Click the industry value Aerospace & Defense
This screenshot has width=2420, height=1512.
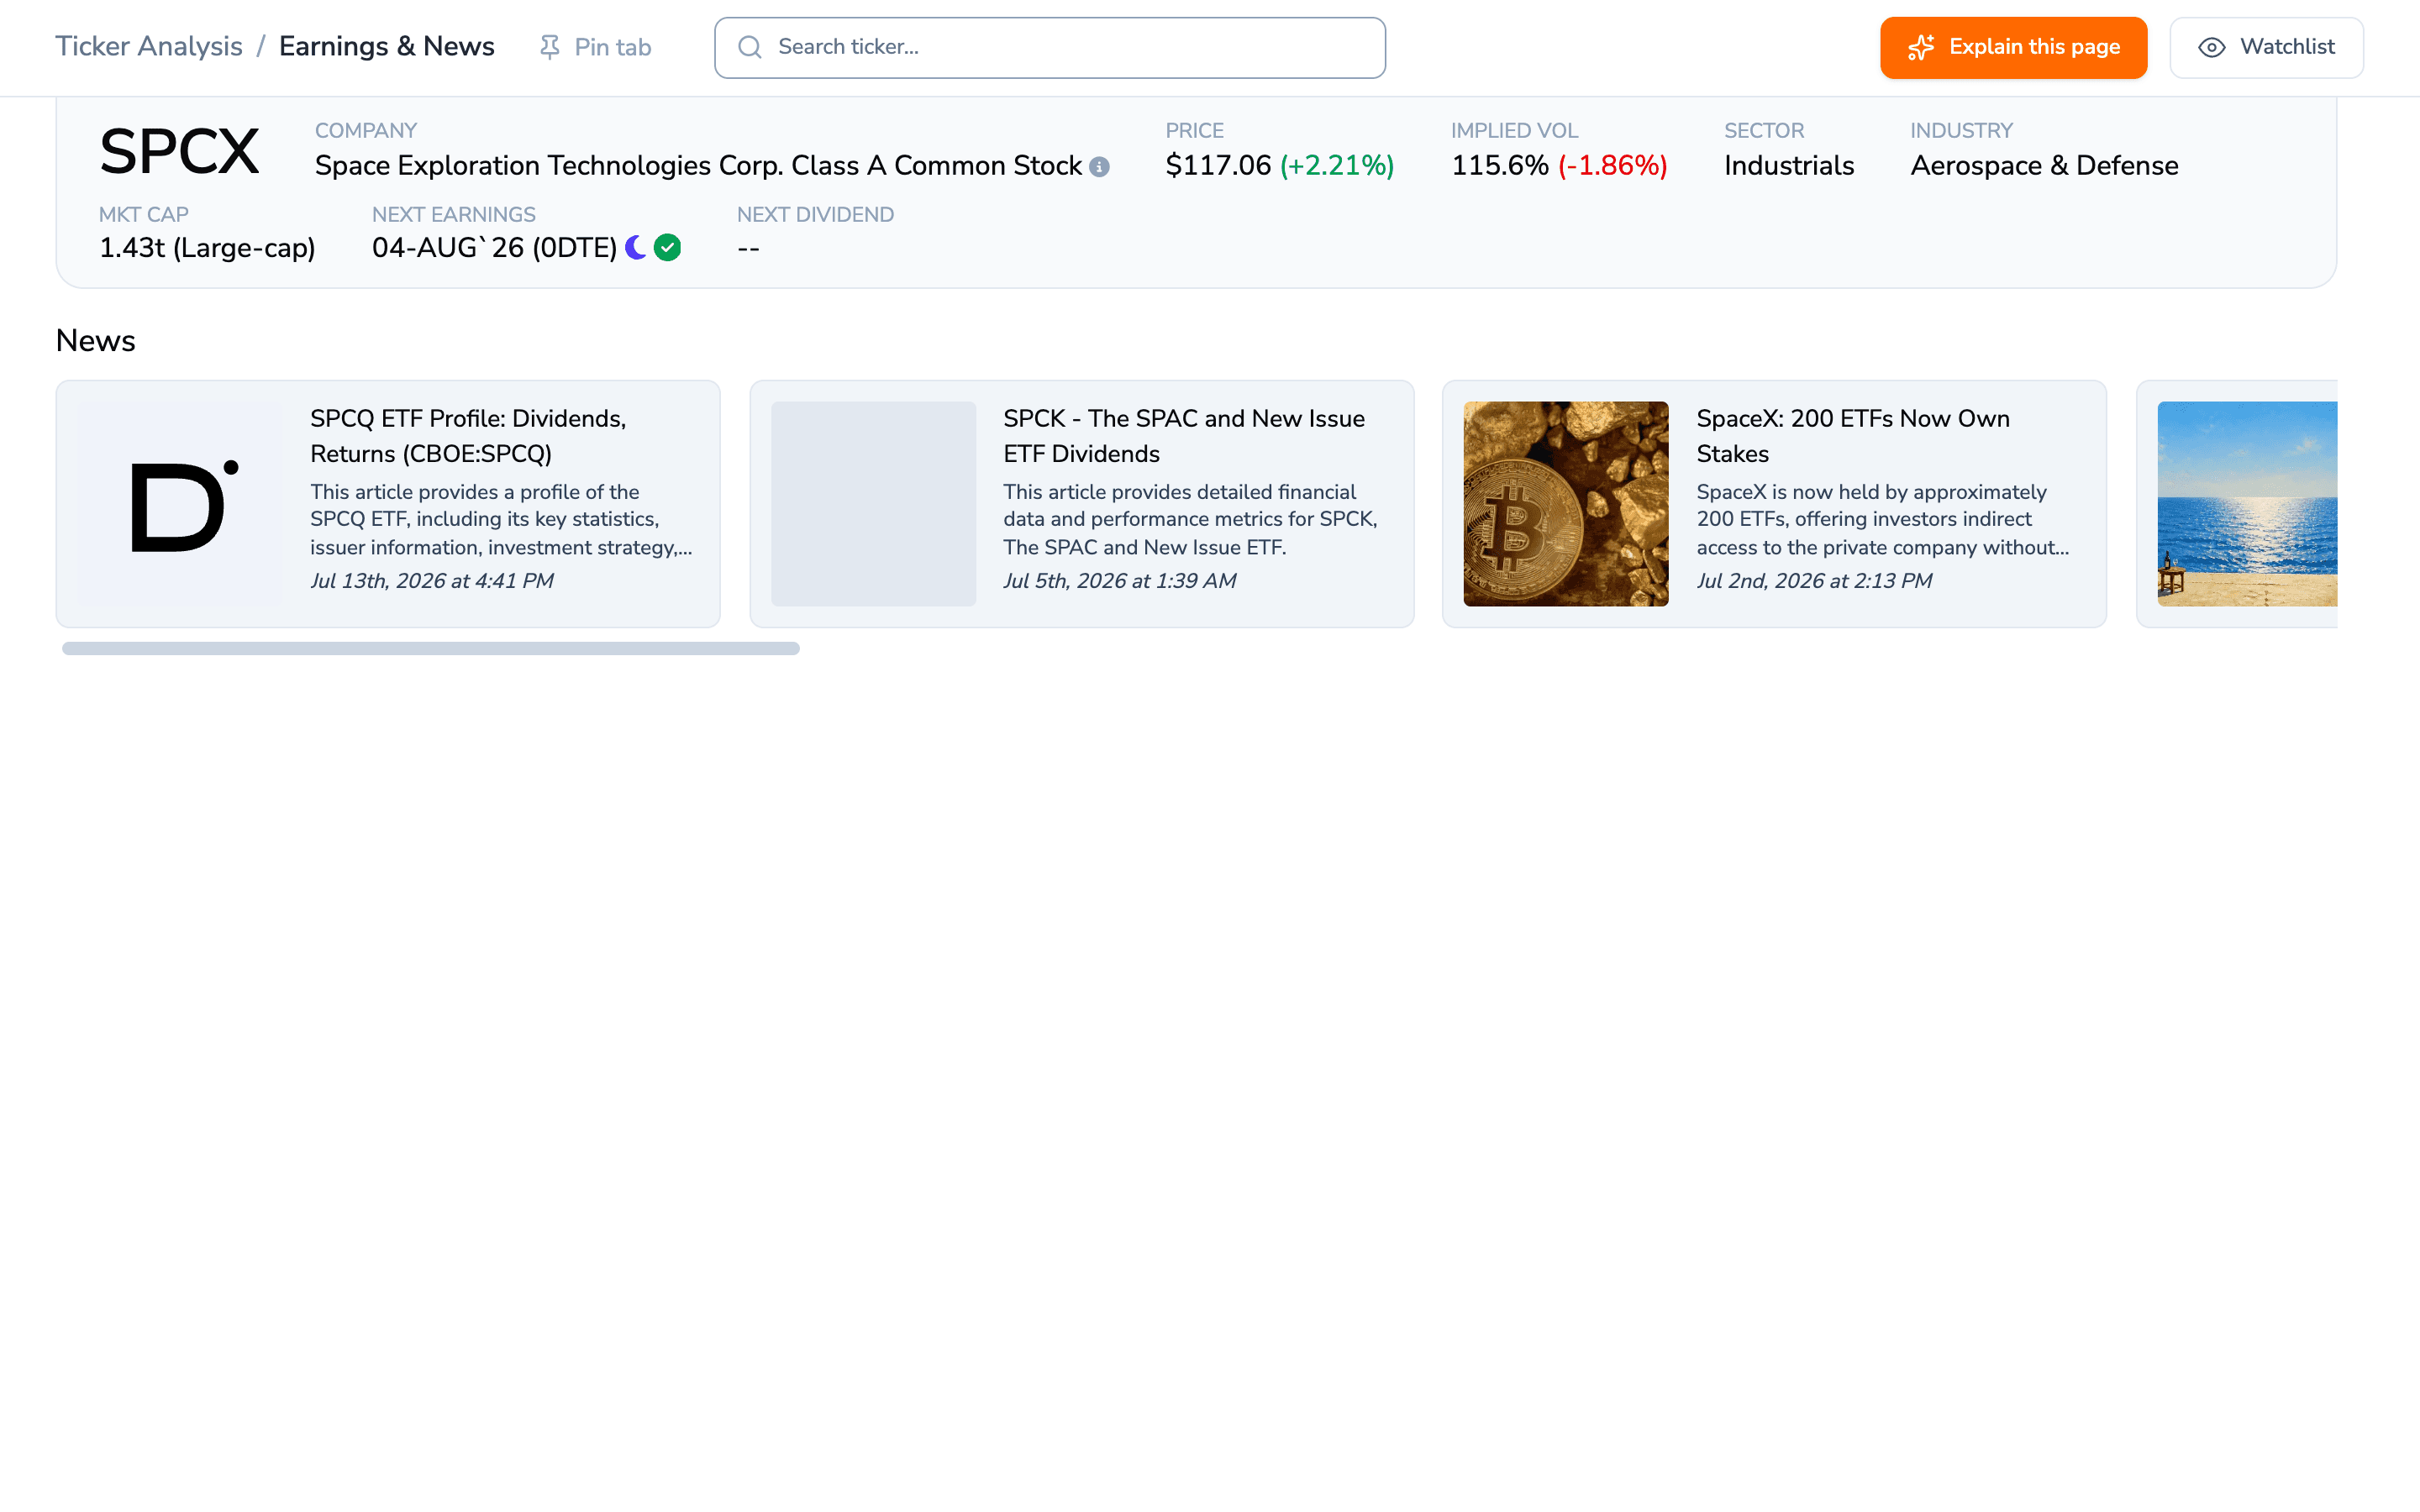2044,166
